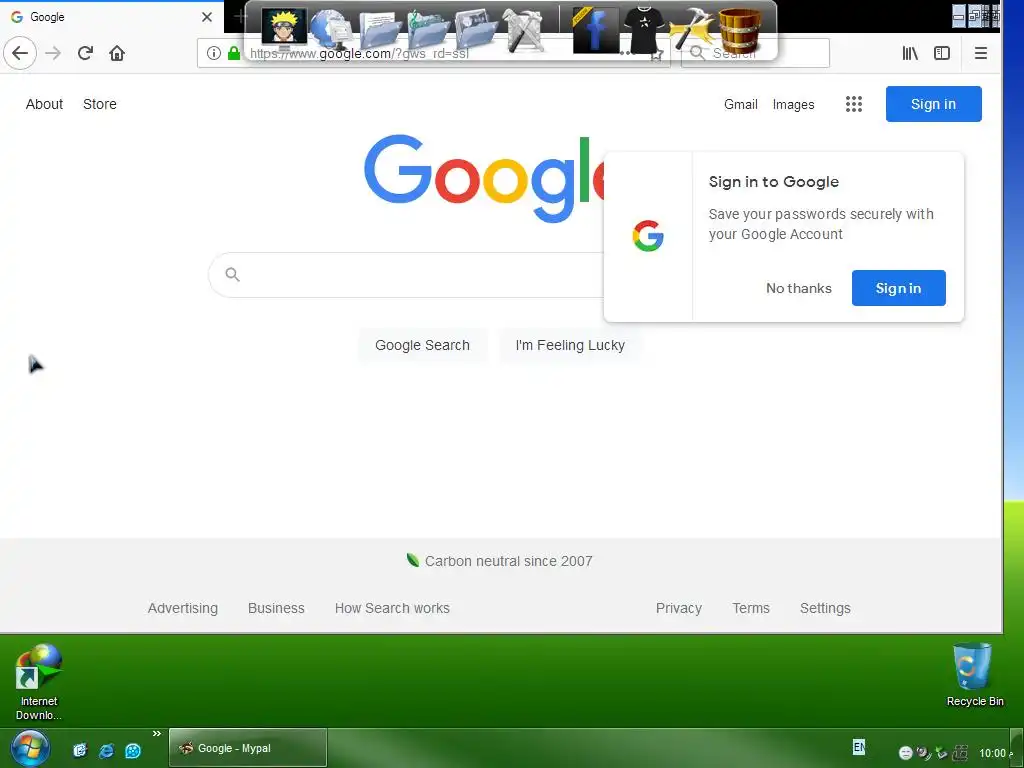
Task: Open the Settings footer menu
Action: click(x=825, y=608)
